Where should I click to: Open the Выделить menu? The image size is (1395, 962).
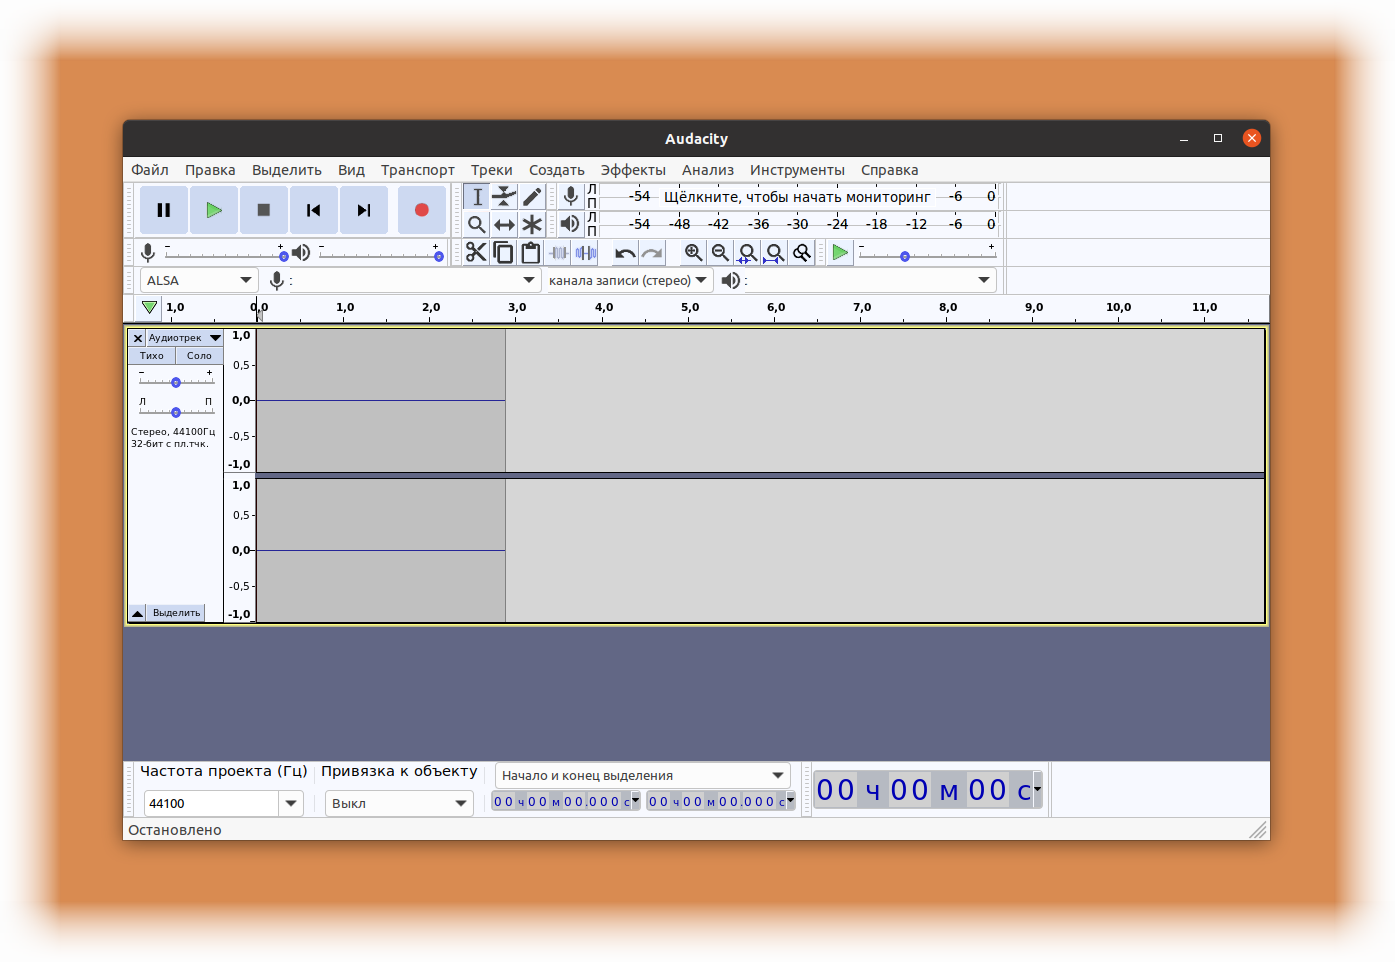[287, 170]
